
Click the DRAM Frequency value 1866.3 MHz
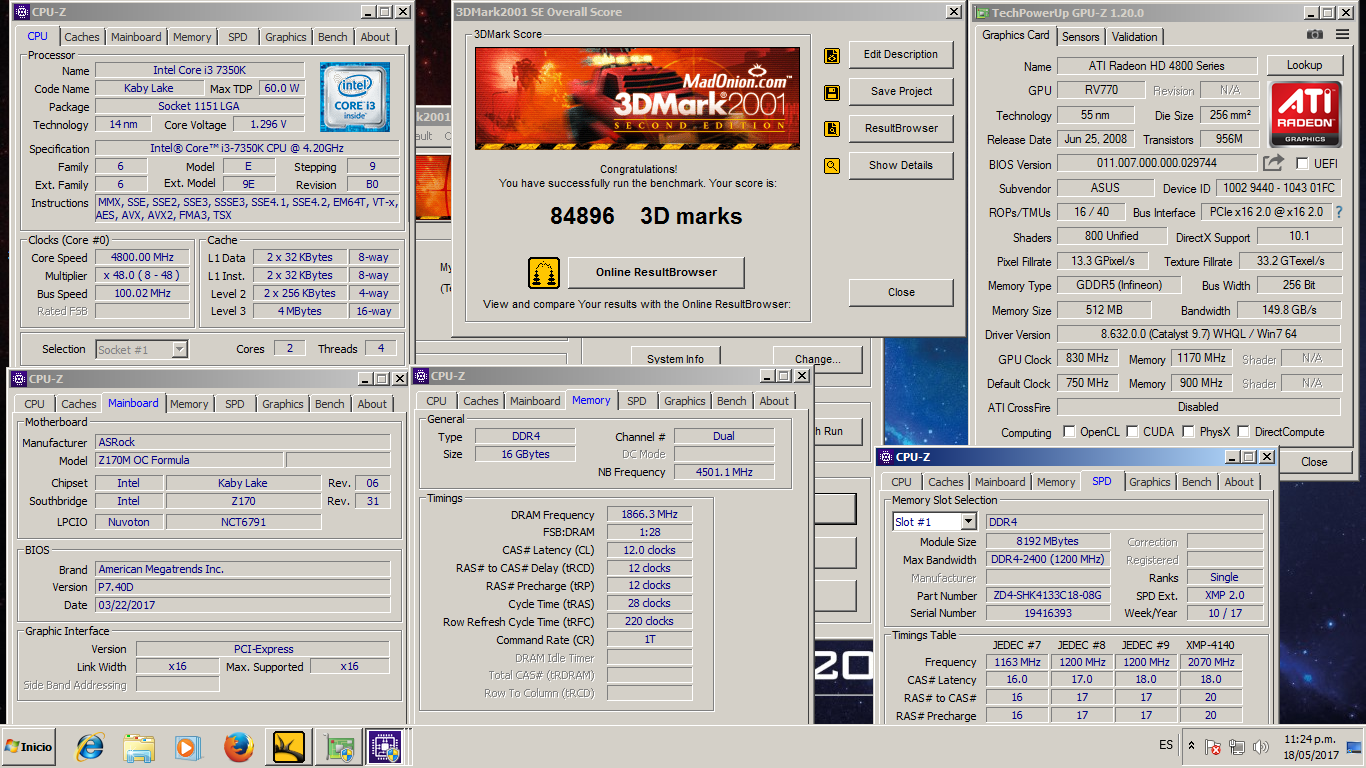click(650, 514)
